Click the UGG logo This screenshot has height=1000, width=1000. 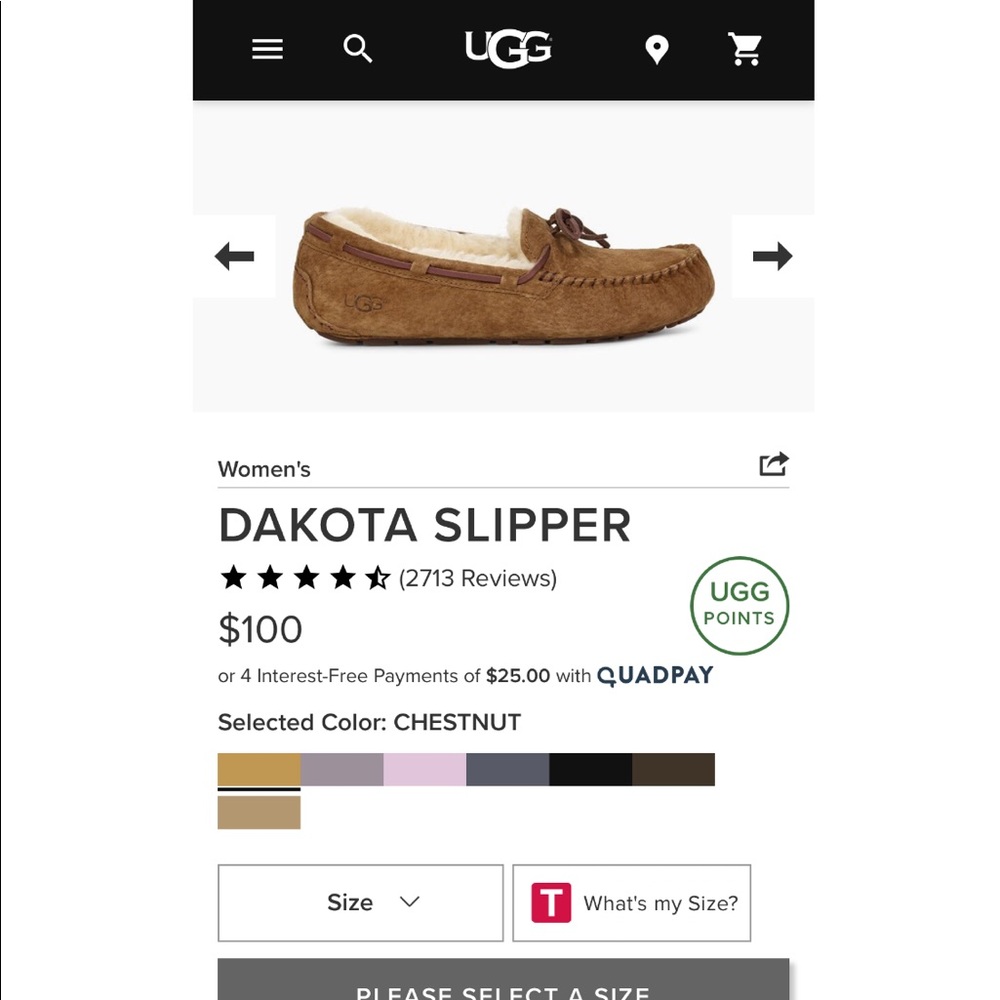(506, 48)
